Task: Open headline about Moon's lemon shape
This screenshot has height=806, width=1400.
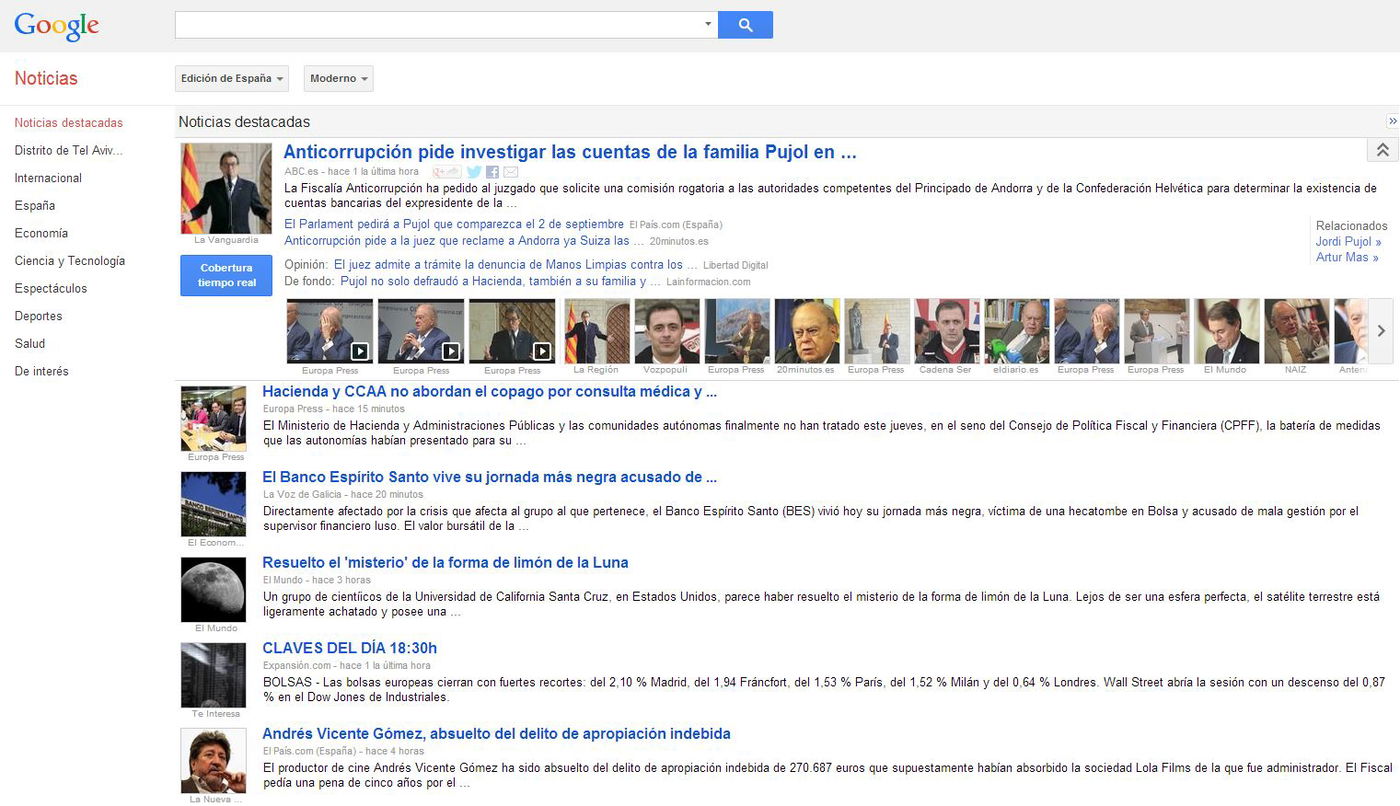Action: coord(445,563)
